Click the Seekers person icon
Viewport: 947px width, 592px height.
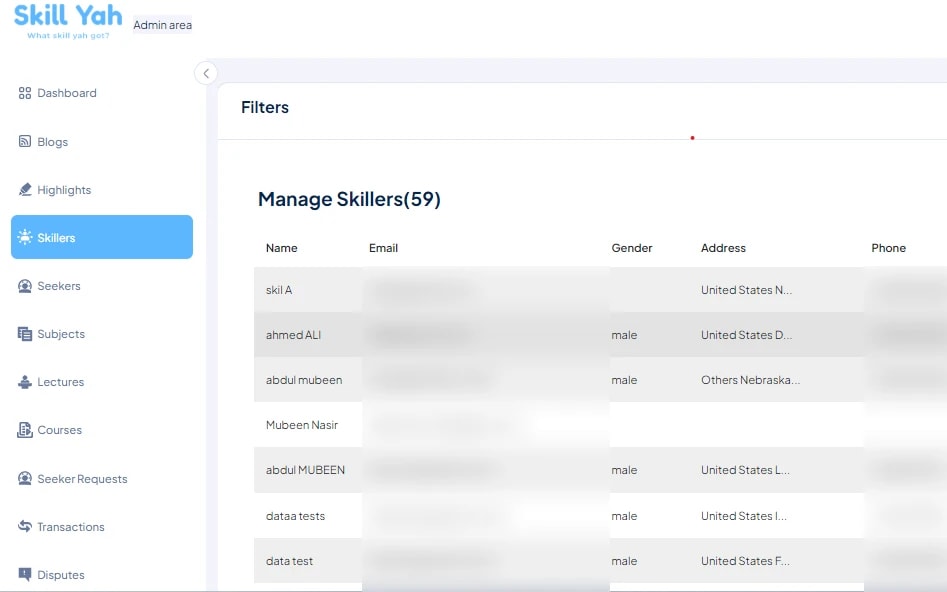pos(25,286)
